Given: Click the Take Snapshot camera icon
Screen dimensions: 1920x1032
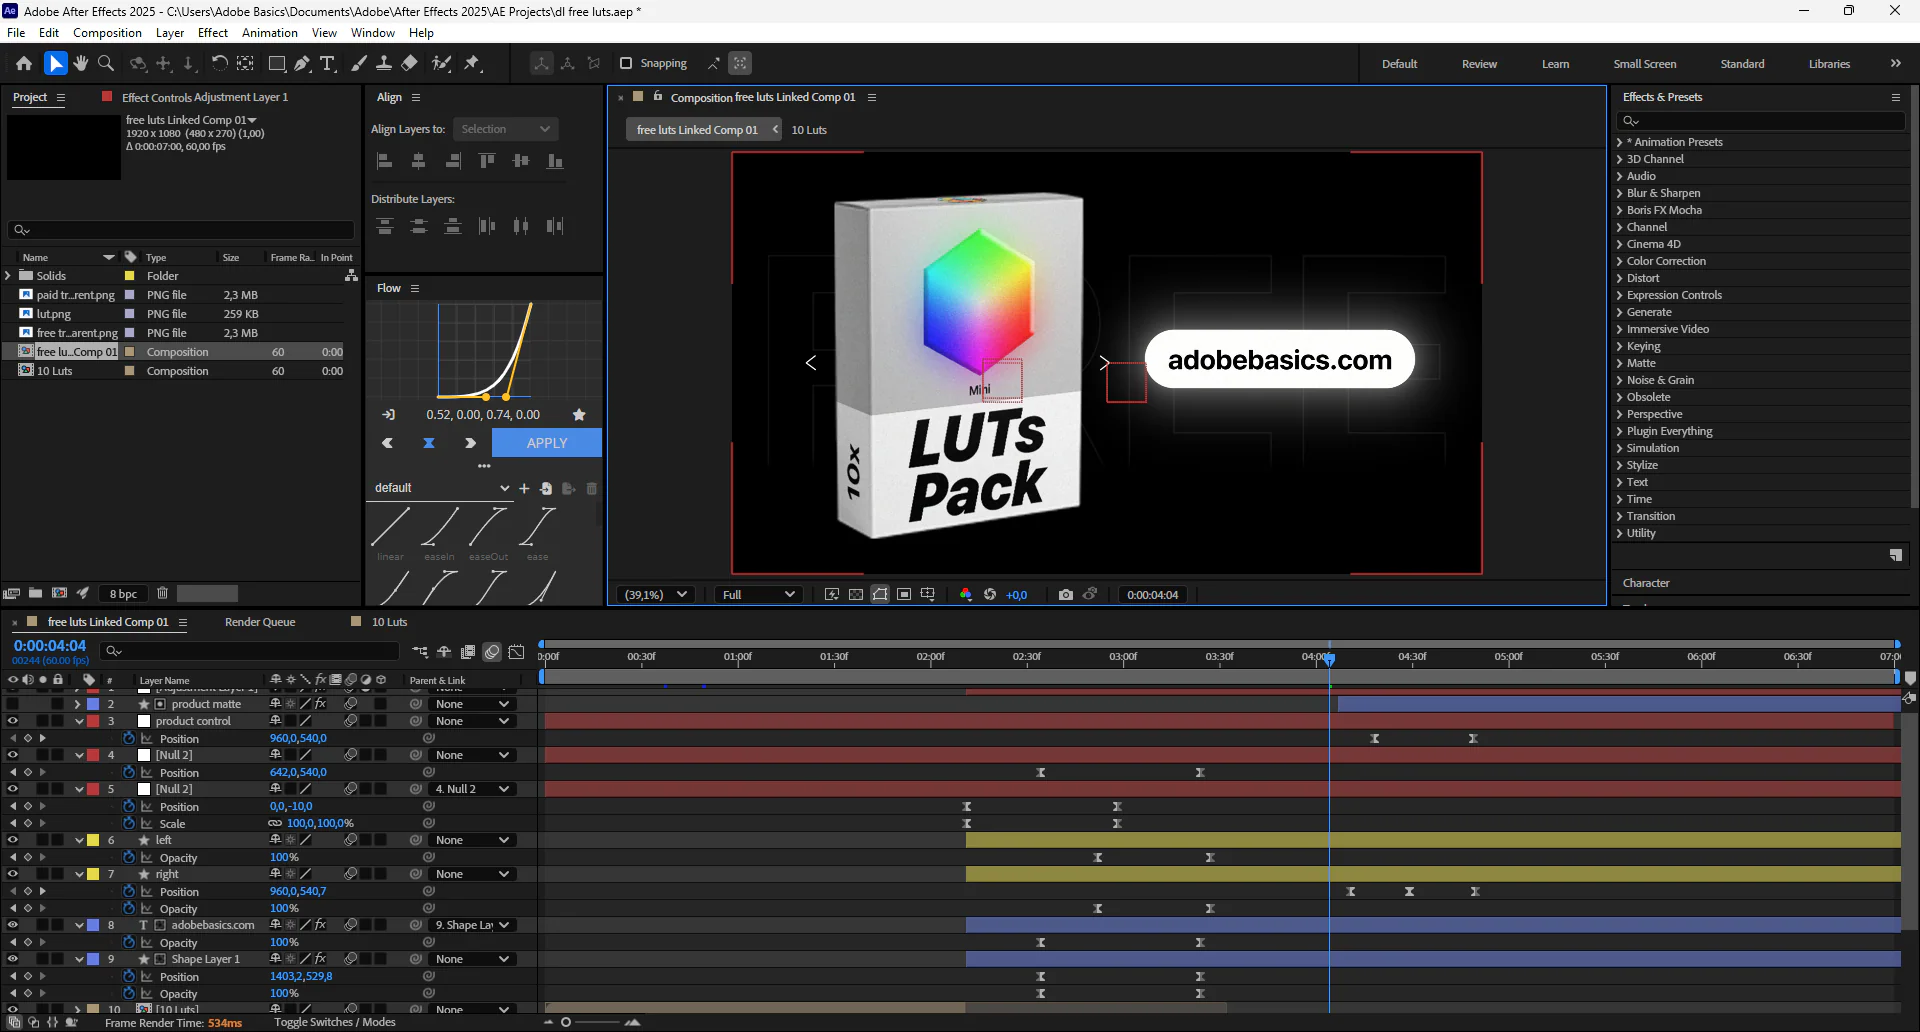Looking at the screenshot, I should (x=1065, y=594).
